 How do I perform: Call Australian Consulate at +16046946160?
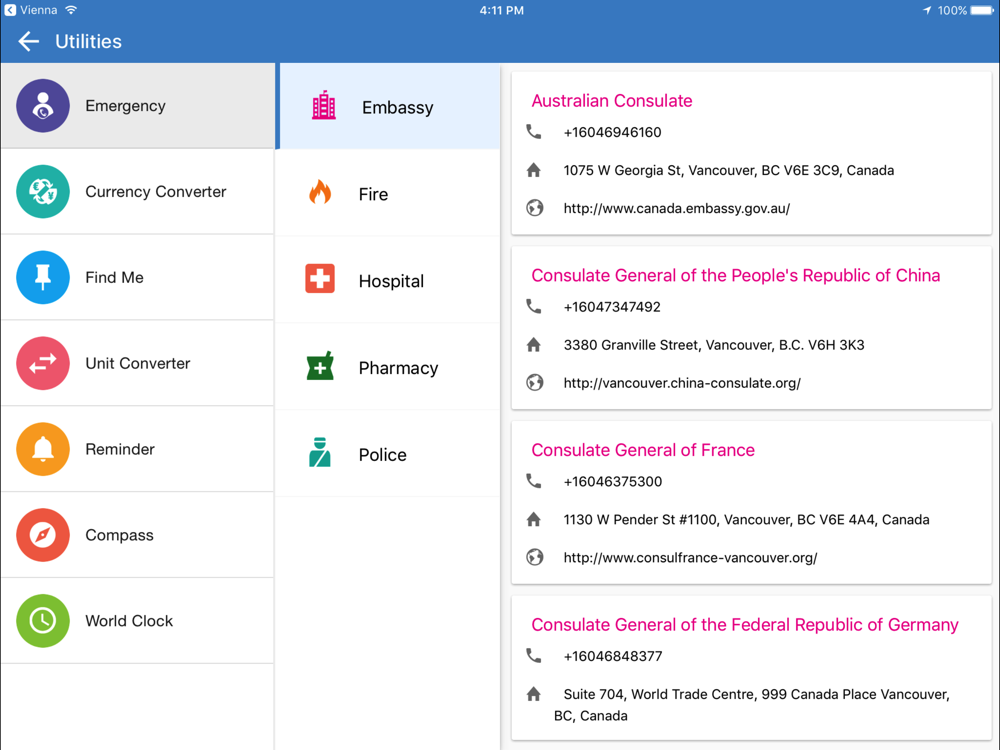(x=612, y=132)
